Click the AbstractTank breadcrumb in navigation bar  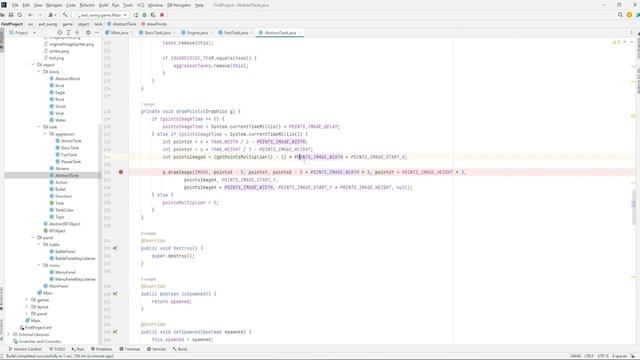tap(122, 24)
